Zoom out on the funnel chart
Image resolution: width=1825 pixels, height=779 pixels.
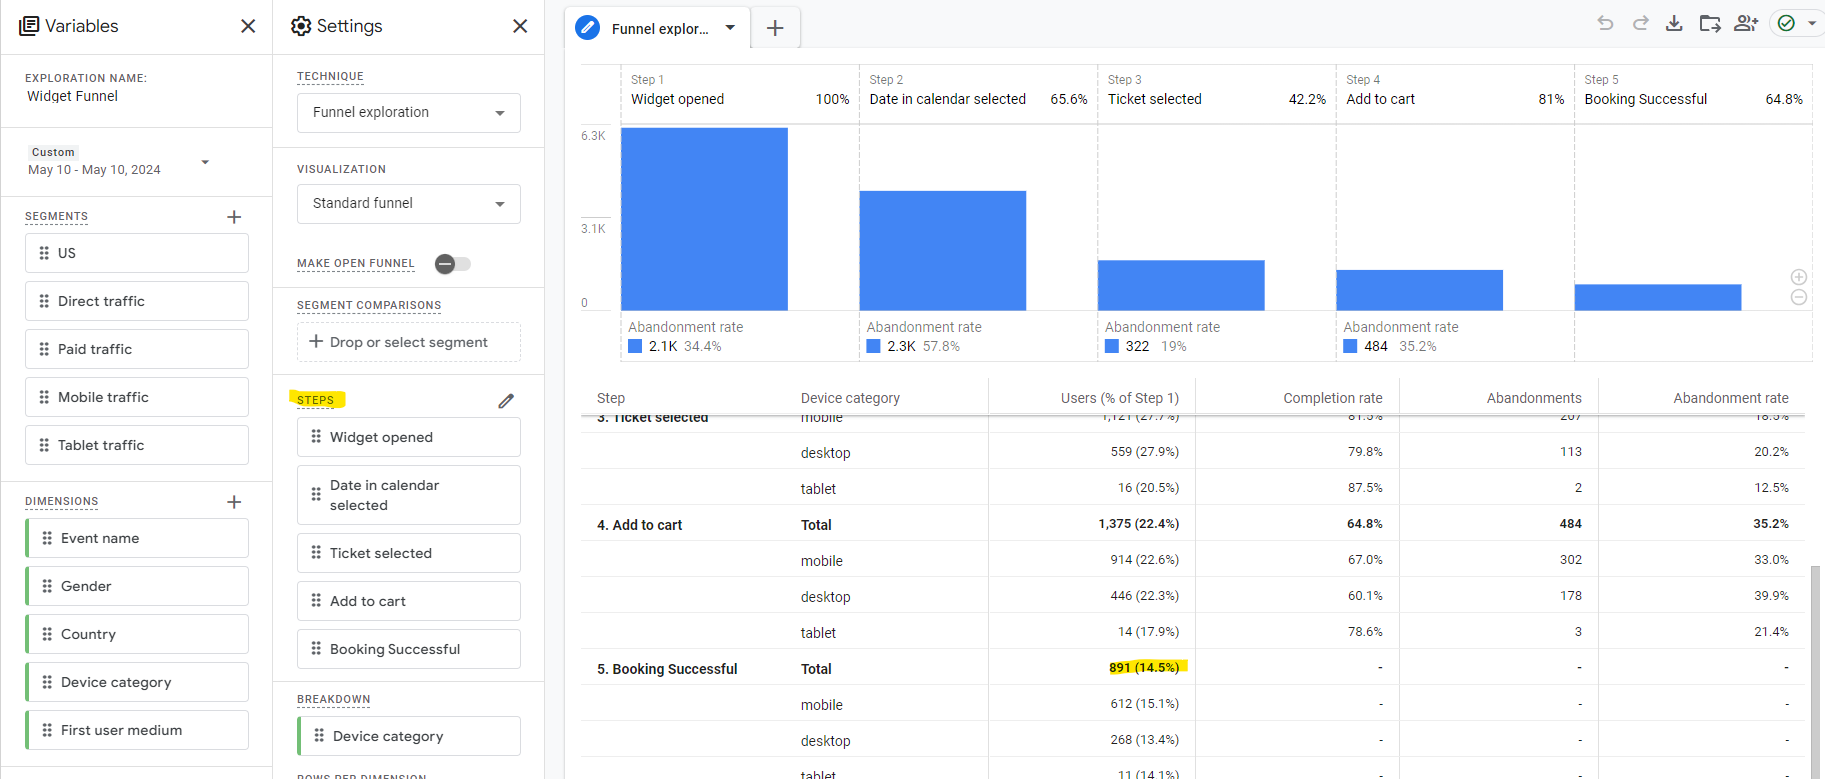click(x=1798, y=297)
